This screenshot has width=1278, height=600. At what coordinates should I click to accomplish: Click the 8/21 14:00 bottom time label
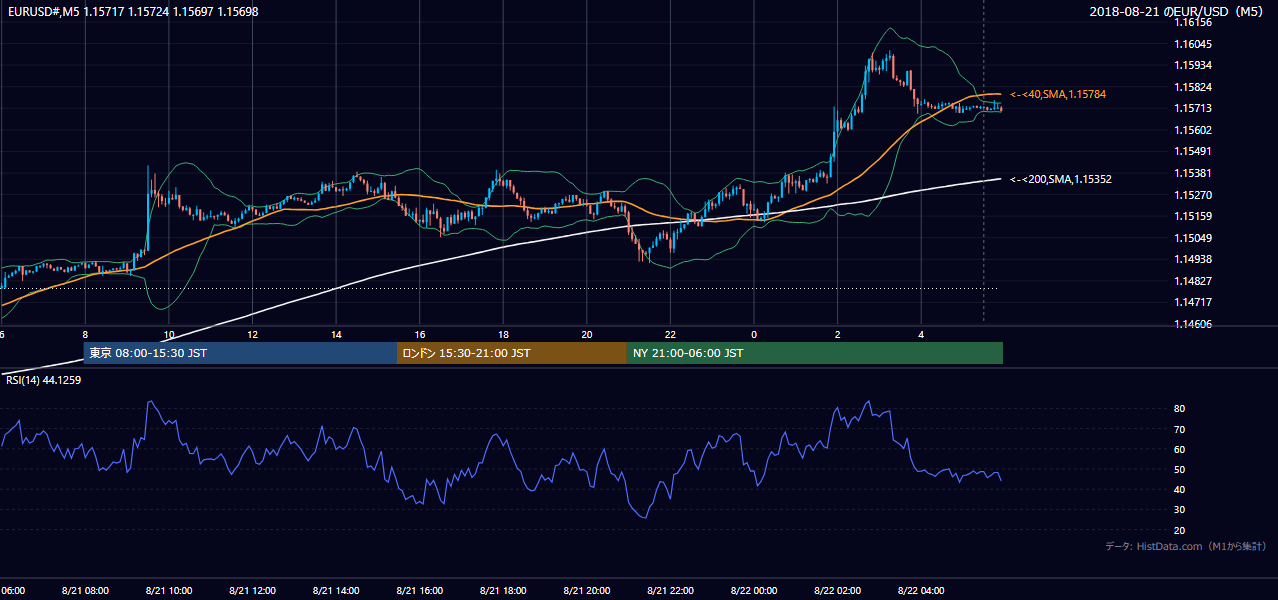(336, 590)
